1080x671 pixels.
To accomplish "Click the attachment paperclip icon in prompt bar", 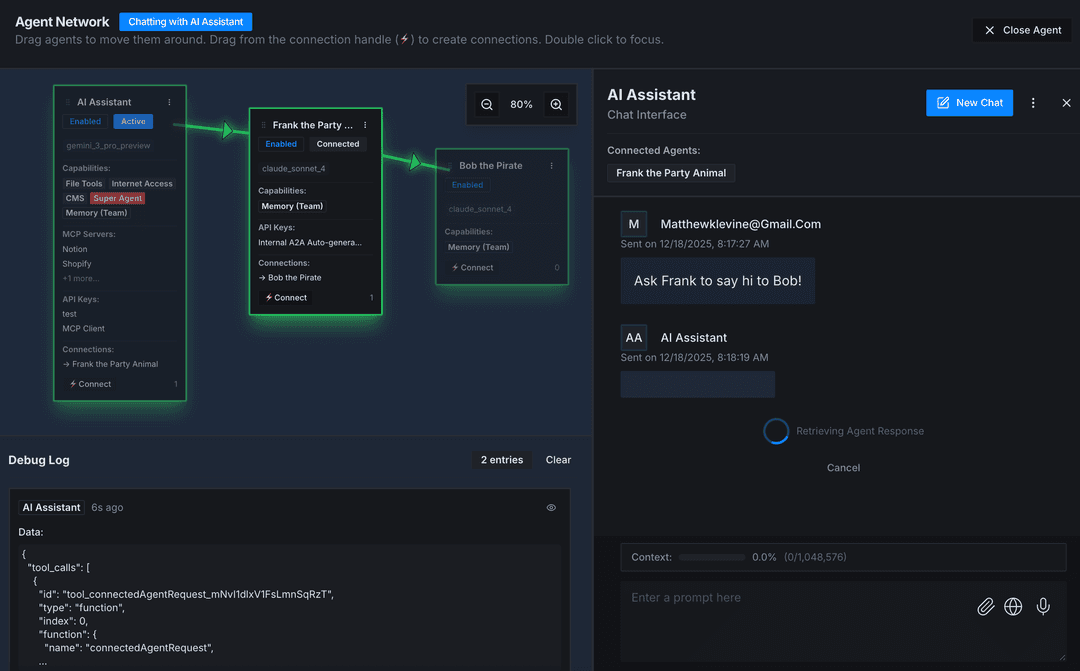I will pyautogui.click(x=985, y=606).
